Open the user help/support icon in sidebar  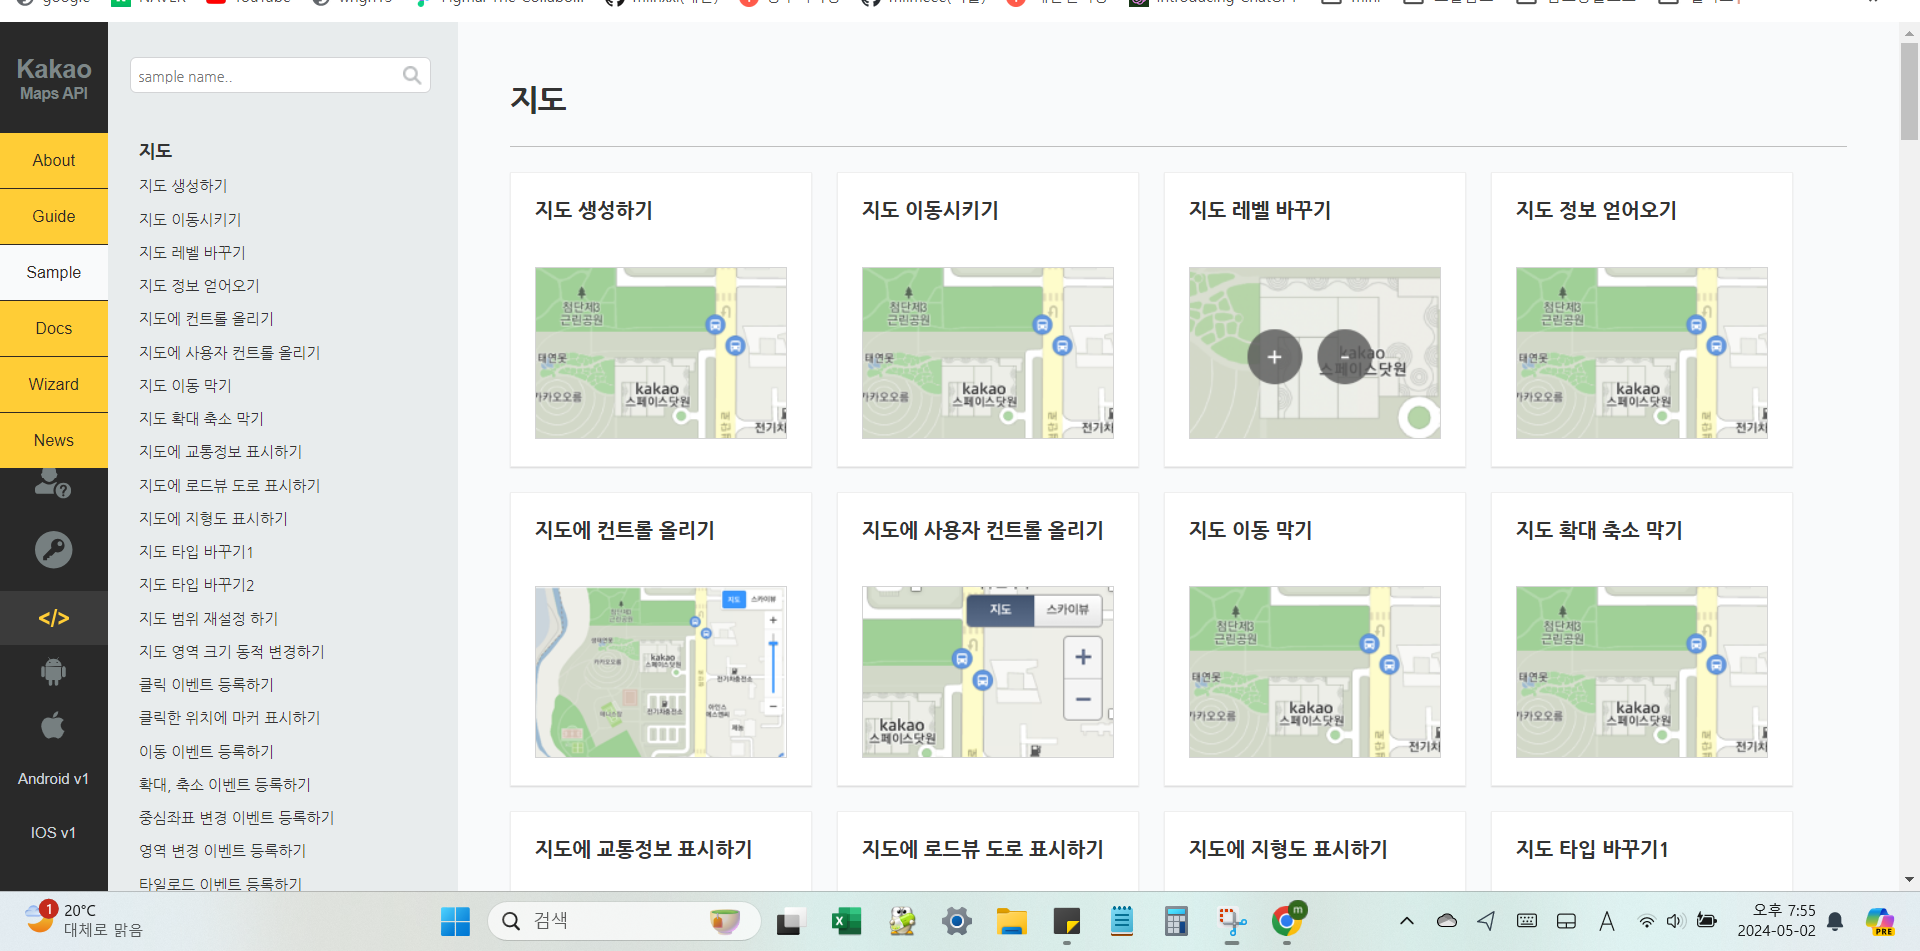pyautogui.click(x=53, y=484)
